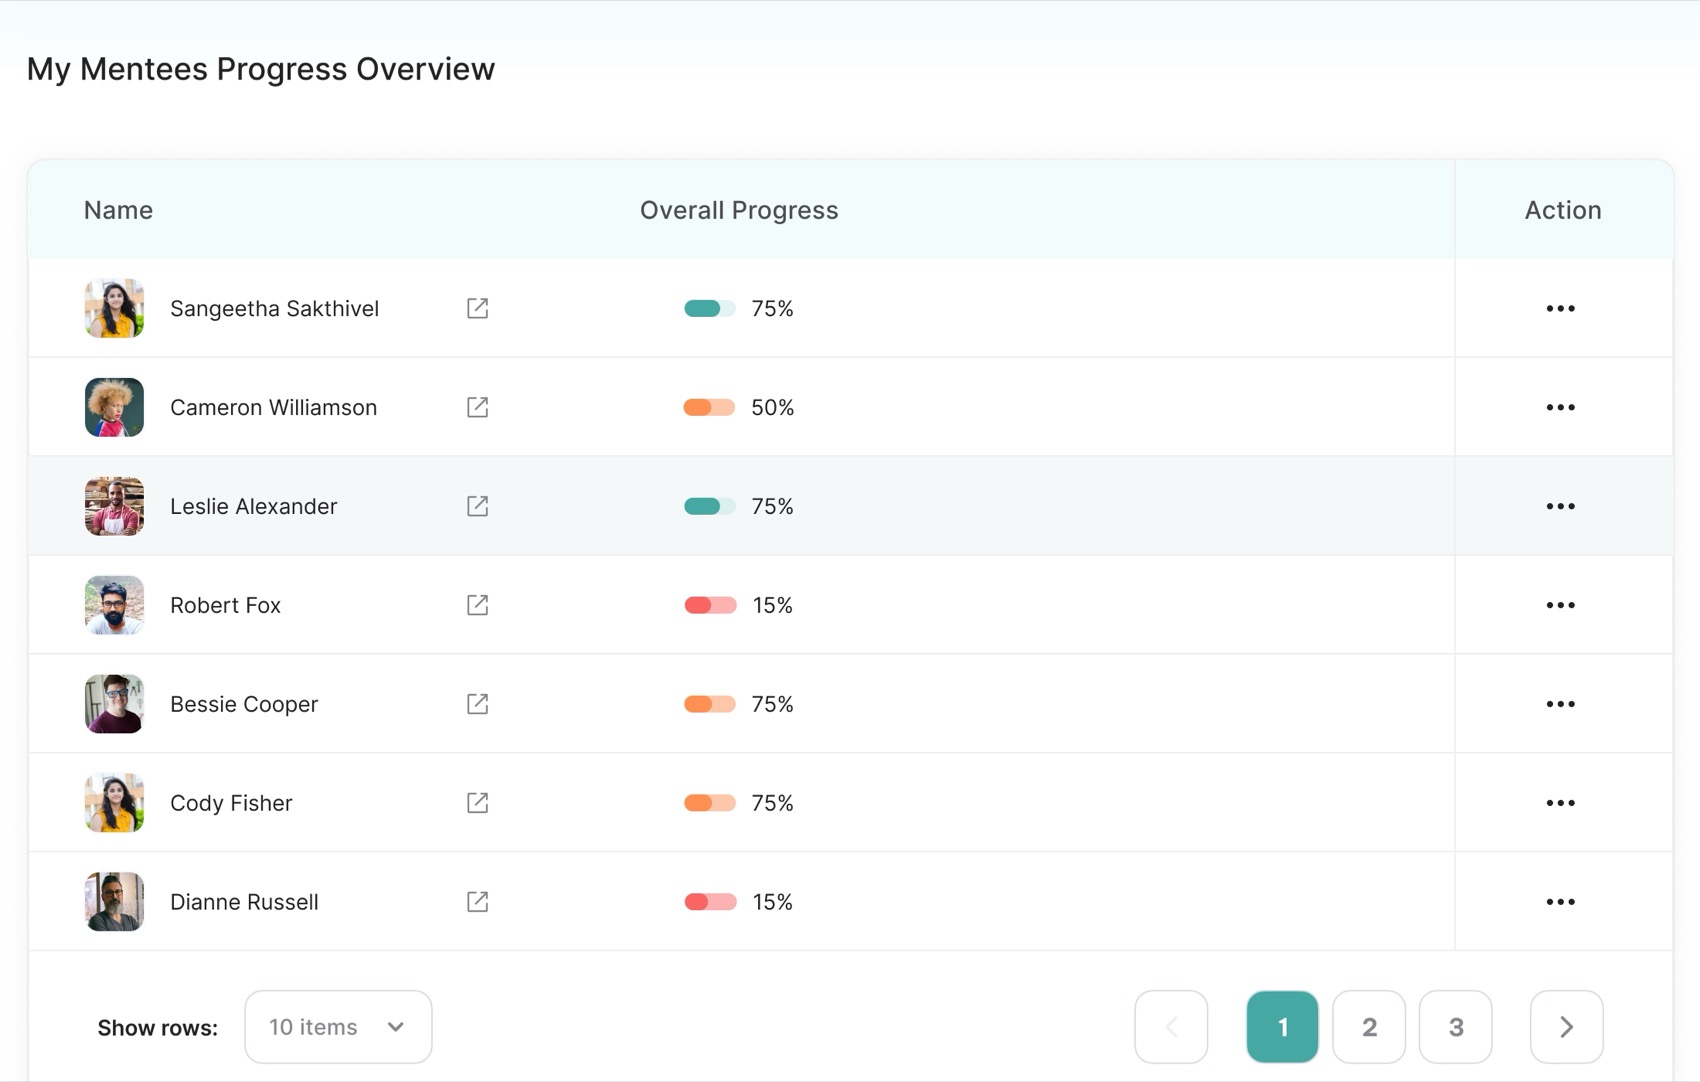
Task: Click Sangeetha Sakthivel's avatar photo
Action: pyautogui.click(x=114, y=308)
